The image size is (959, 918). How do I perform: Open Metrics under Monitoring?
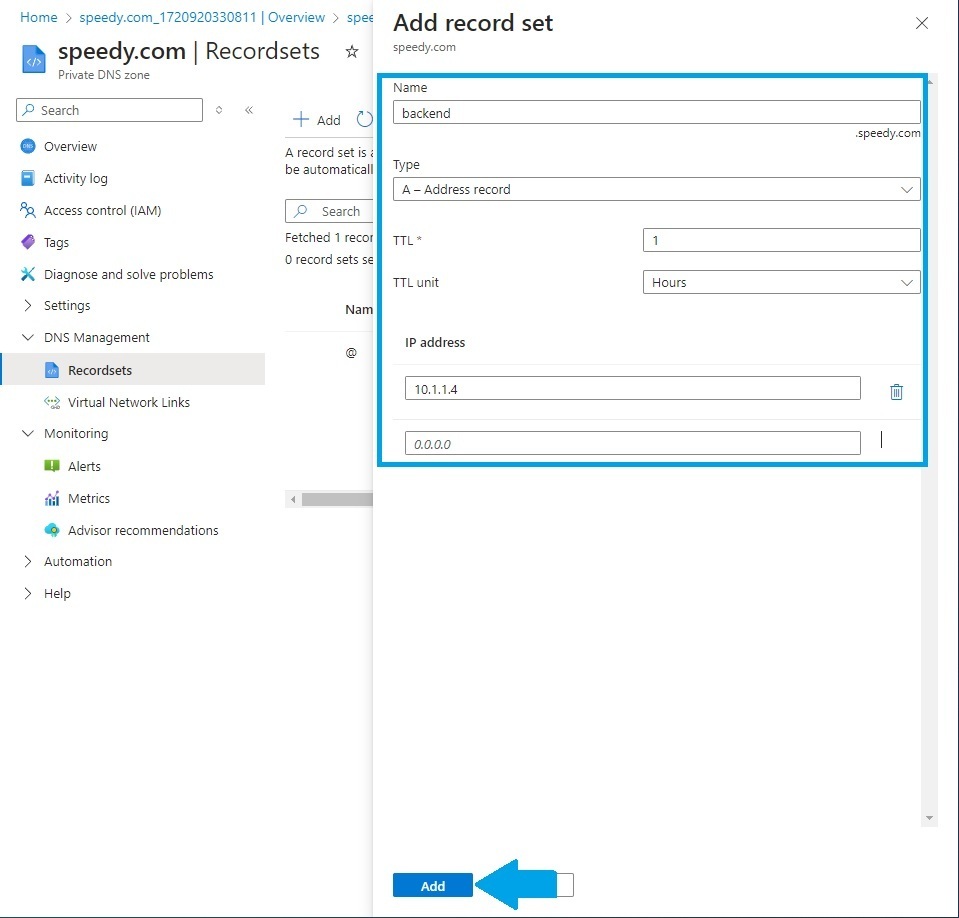89,498
